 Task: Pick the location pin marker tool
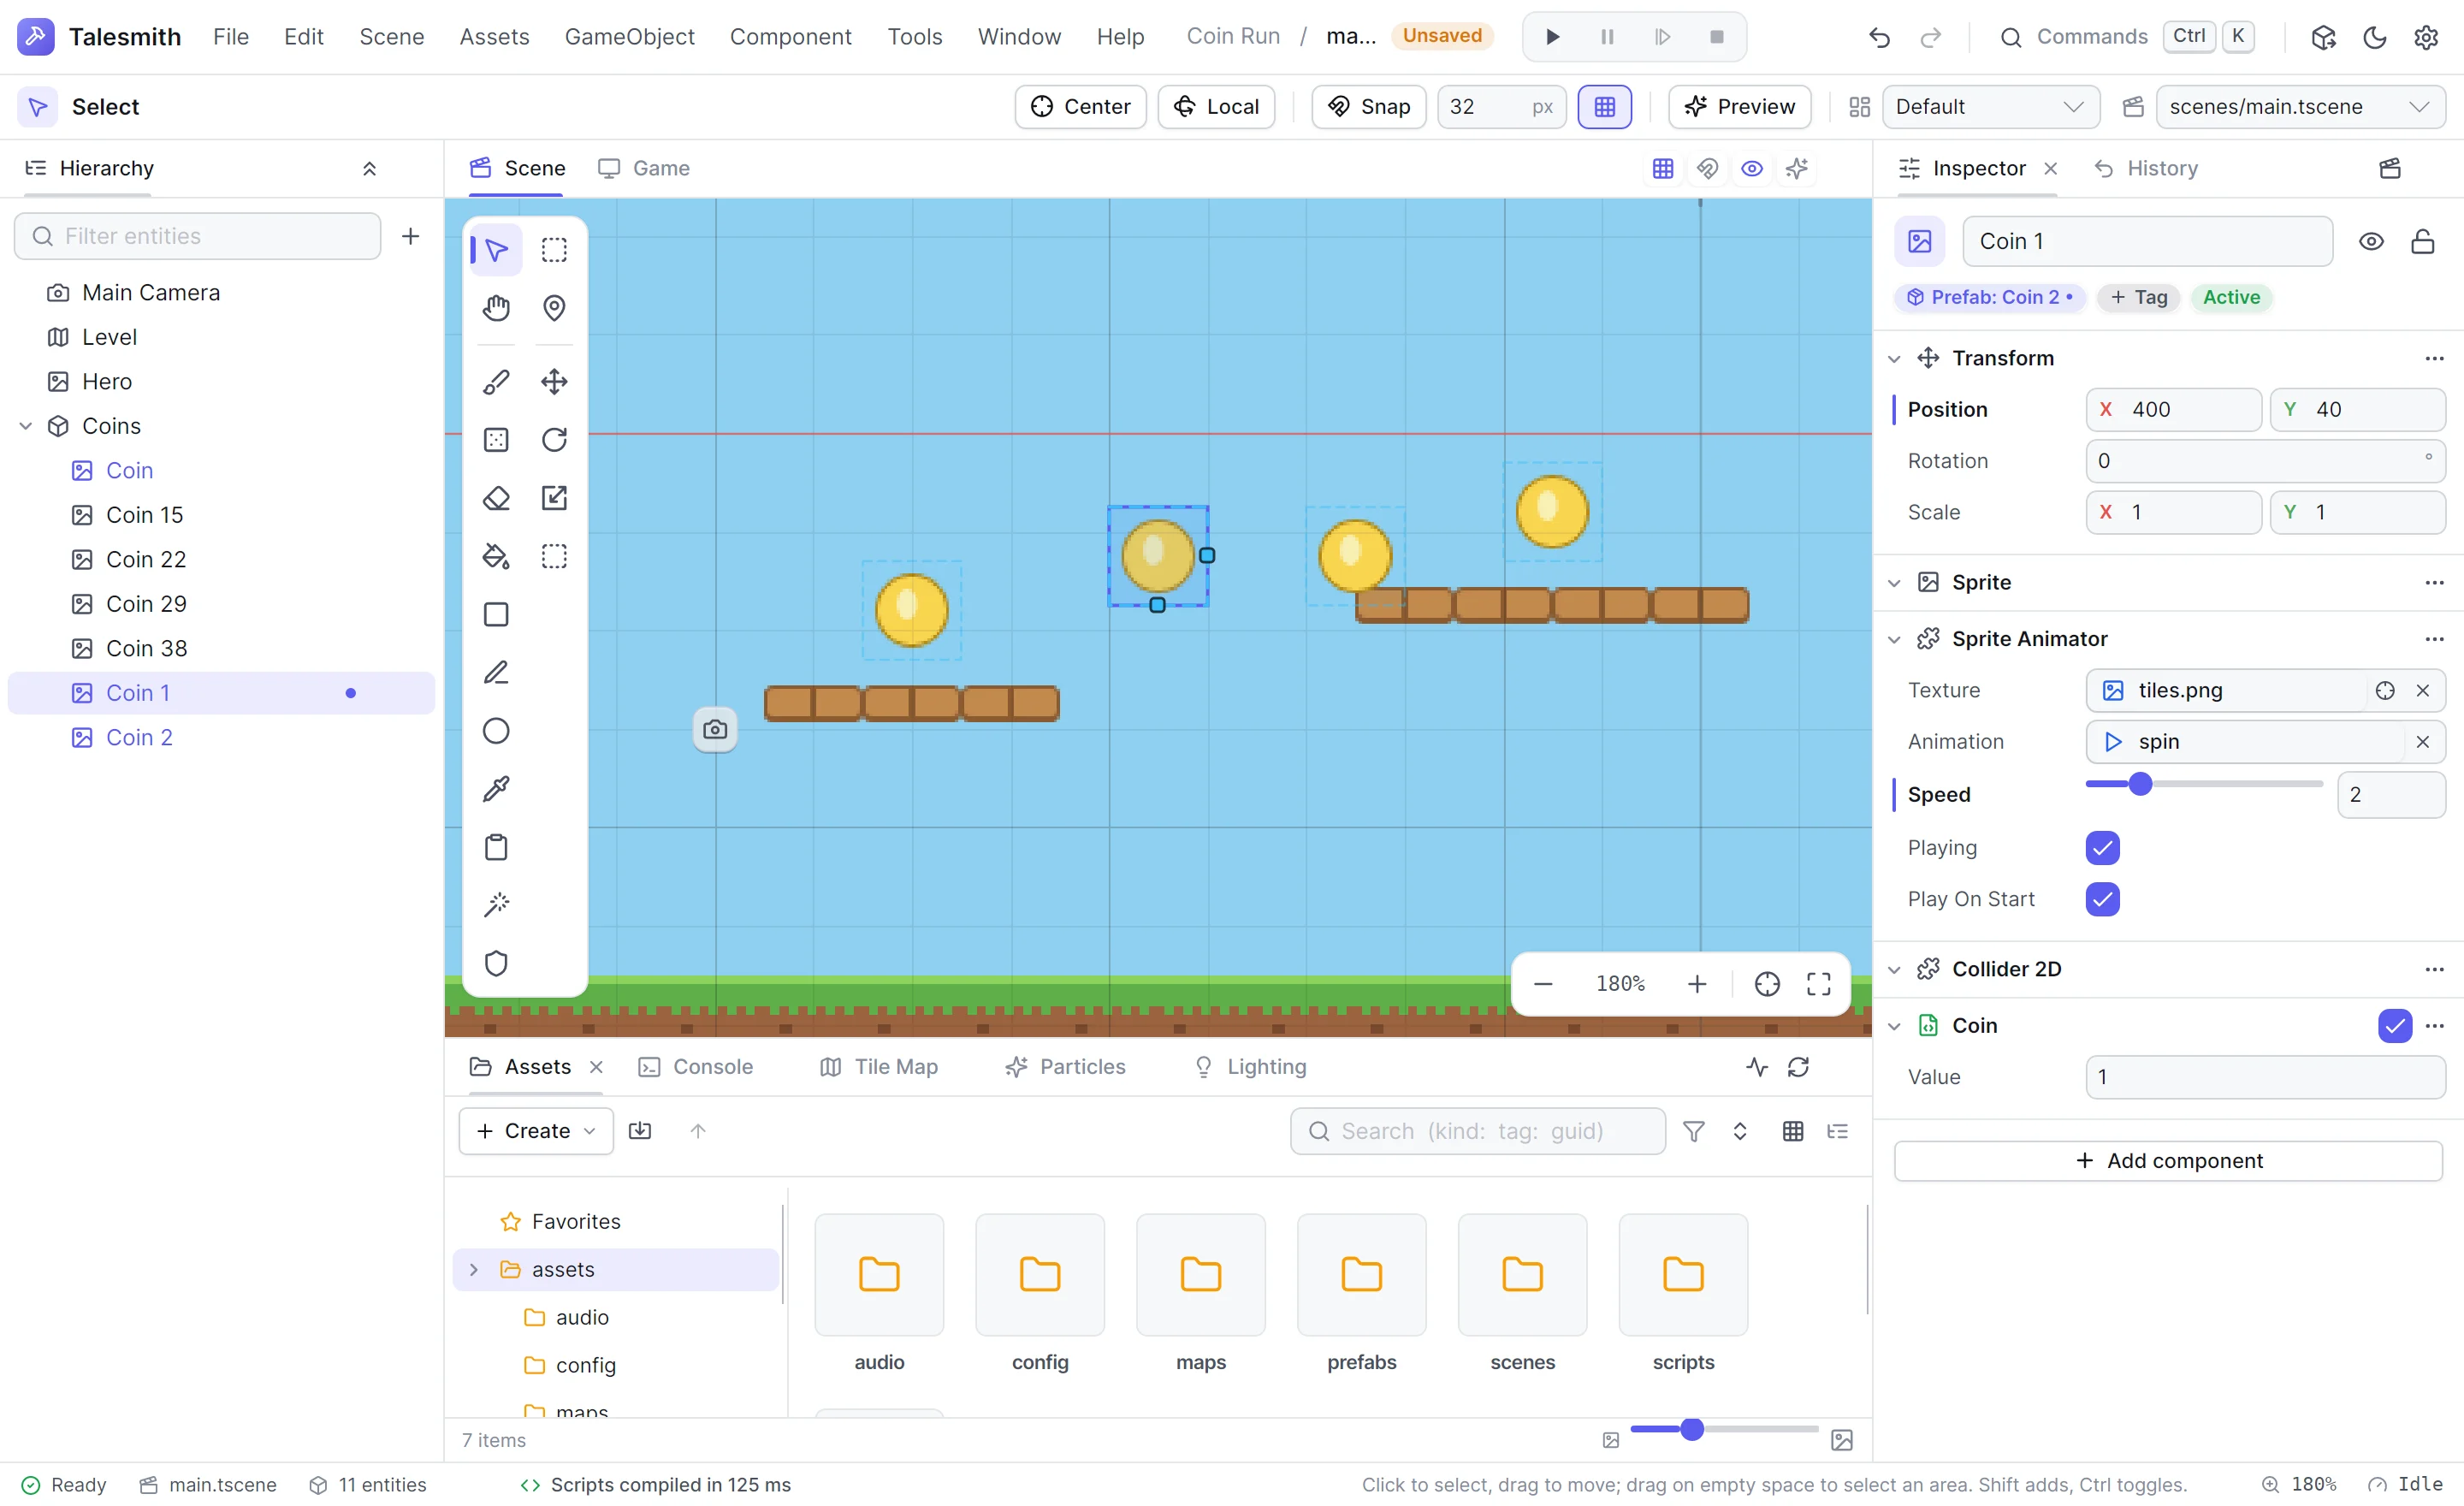point(554,307)
